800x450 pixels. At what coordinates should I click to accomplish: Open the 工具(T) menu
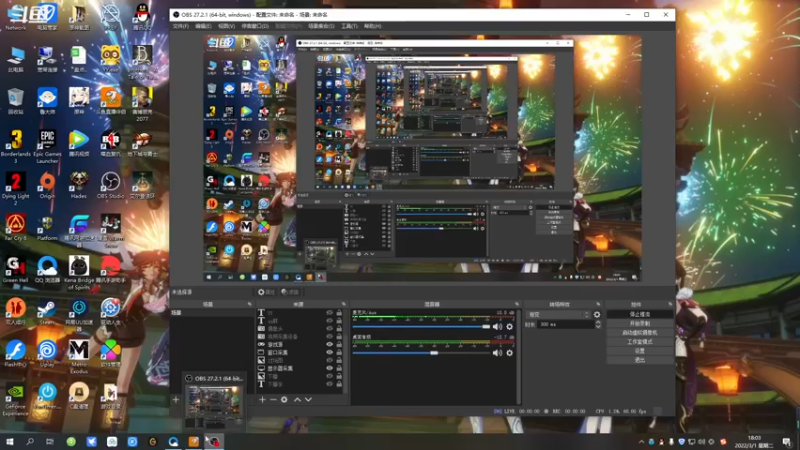click(x=349, y=26)
